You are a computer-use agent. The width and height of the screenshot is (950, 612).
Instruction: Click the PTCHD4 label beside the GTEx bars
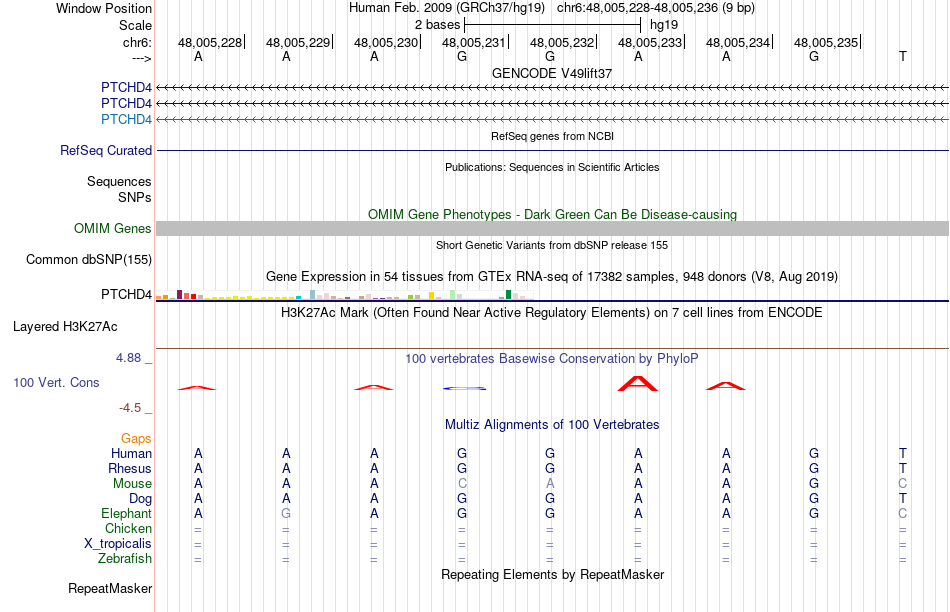(126, 294)
